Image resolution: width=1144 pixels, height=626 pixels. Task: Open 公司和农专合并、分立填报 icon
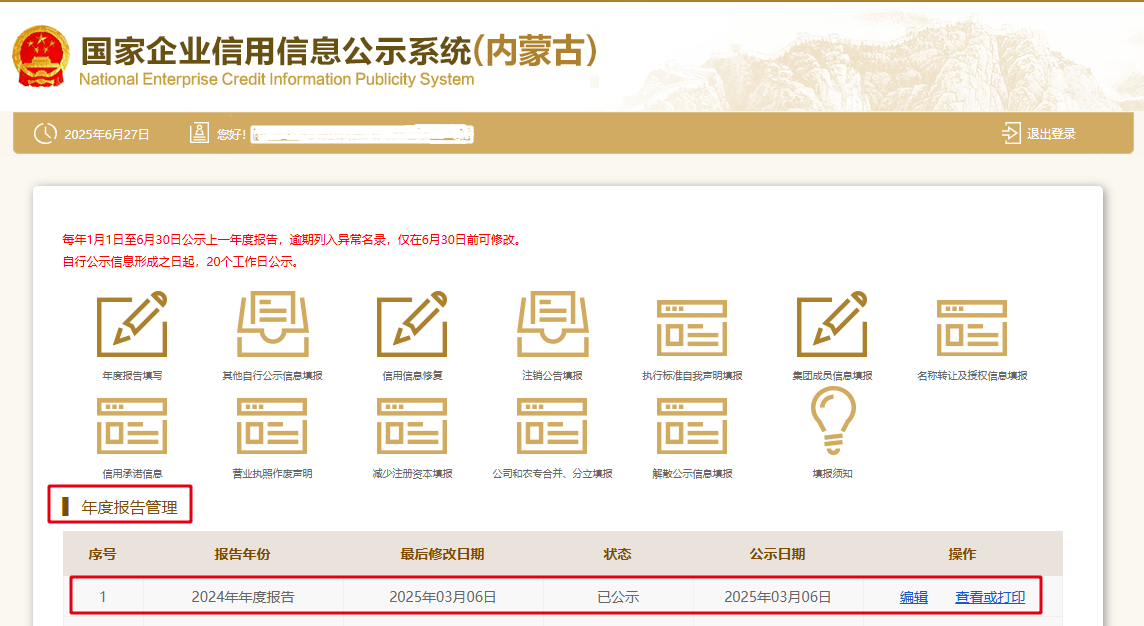[x=552, y=425]
